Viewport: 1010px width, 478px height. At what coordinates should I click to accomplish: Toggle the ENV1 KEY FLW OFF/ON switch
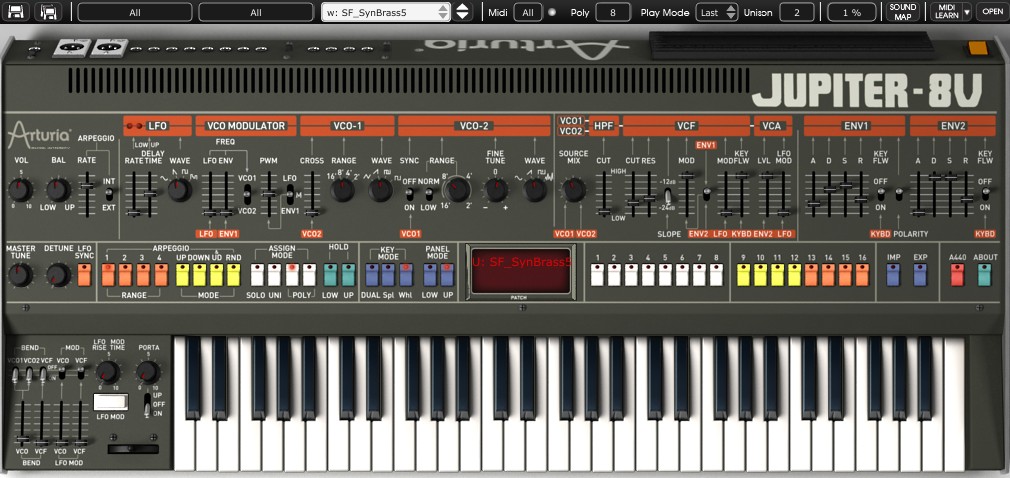[x=881, y=194]
